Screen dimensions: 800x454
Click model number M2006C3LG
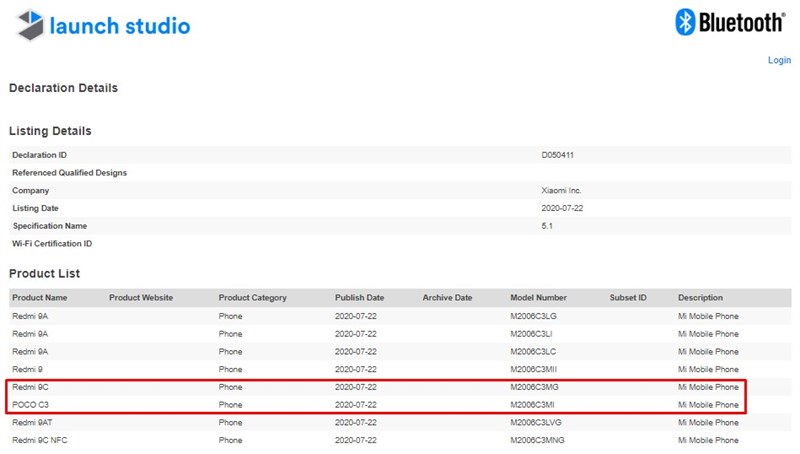(x=533, y=316)
